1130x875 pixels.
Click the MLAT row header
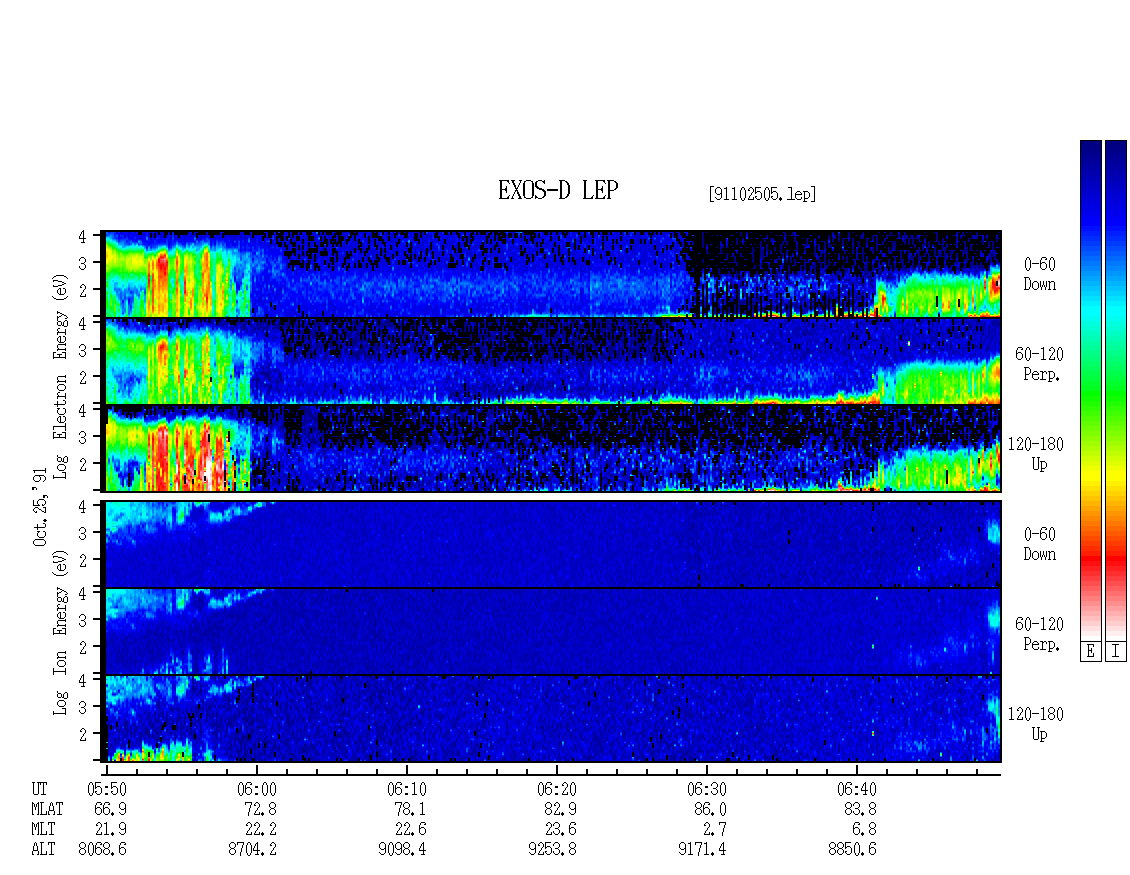(x=47, y=809)
